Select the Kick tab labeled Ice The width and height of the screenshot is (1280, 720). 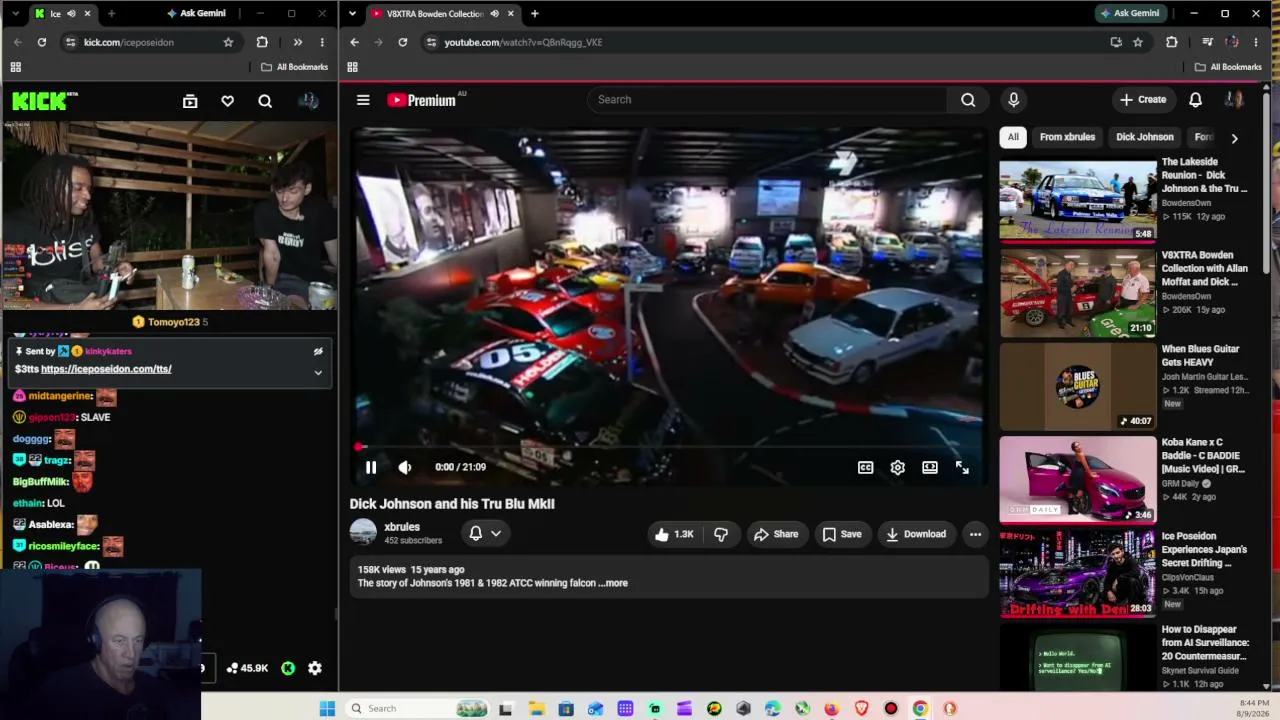click(62, 13)
